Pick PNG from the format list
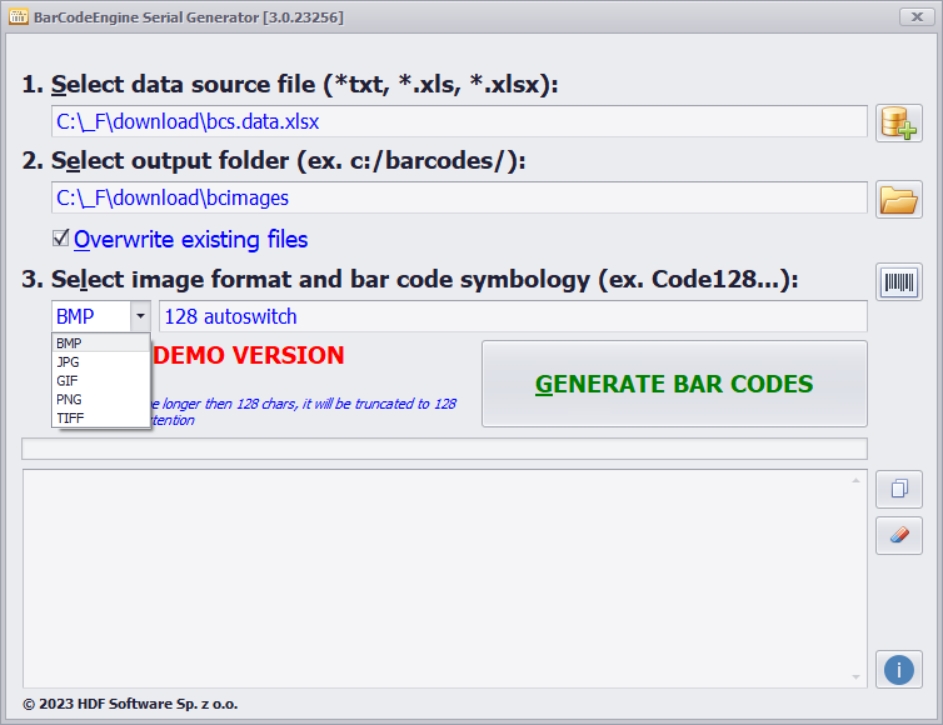This screenshot has width=943, height=725. pos(69,399)
